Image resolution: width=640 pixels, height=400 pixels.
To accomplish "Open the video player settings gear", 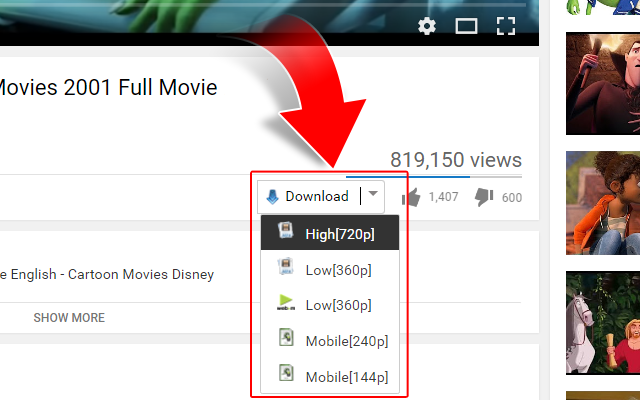I will (427, 27).
